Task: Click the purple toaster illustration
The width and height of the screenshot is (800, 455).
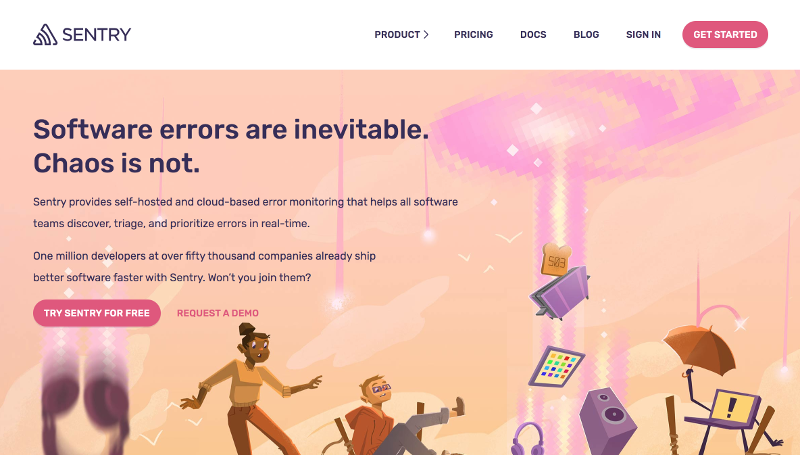Action: [x=560, y=293]
